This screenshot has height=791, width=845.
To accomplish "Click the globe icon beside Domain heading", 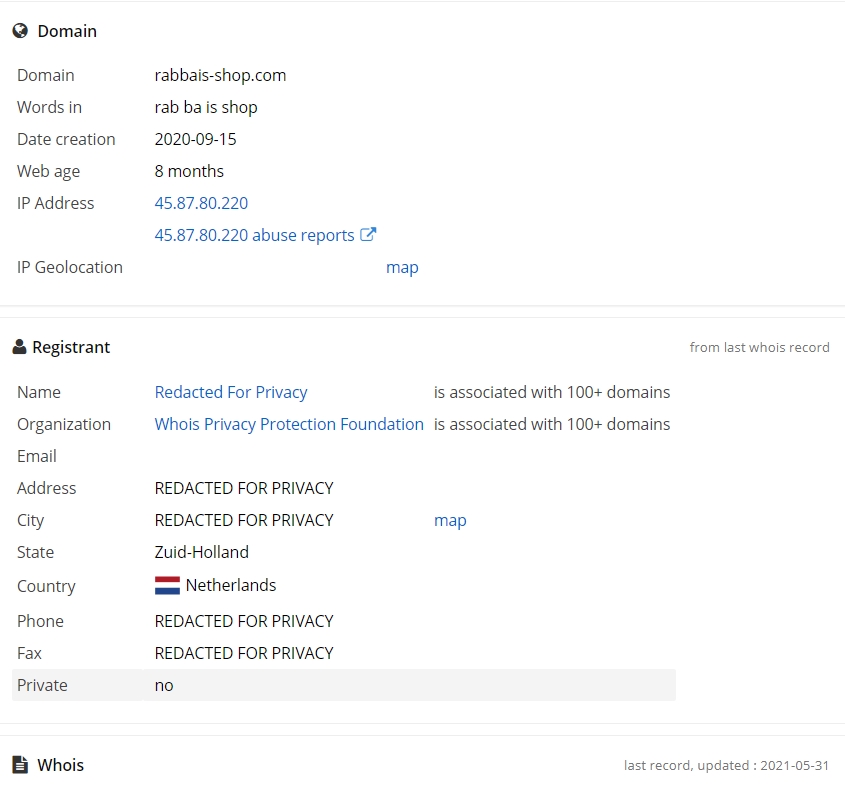I will point(20,31).
